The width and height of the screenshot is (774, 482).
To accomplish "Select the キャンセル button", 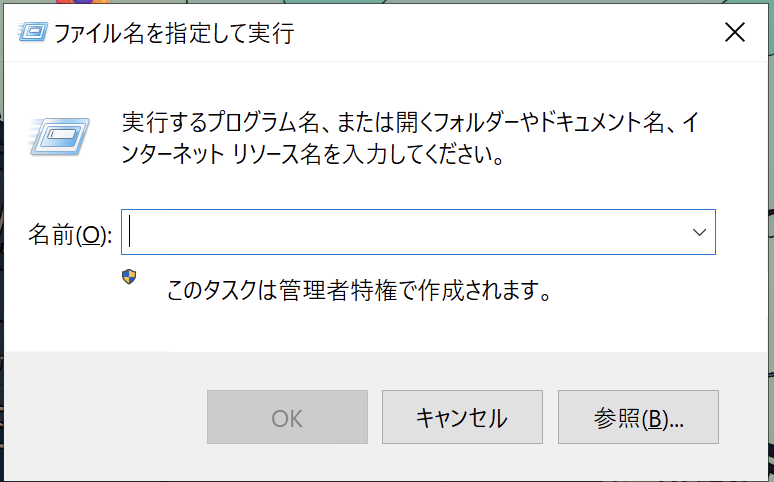I will click(x=462, y=417).
